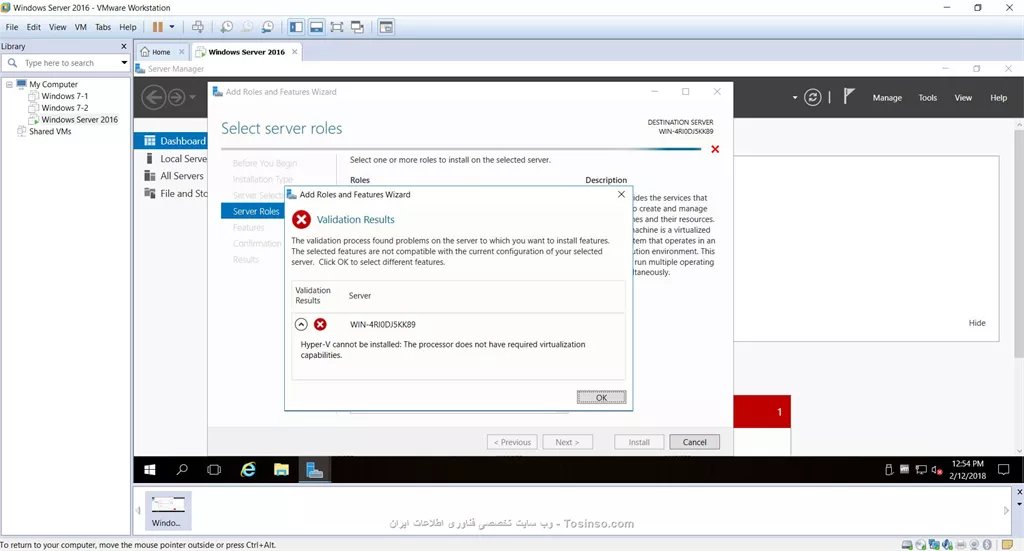The height and width of the screenshot is (551, 1024).
Task: Collapse the My Computer tree node
Action: point(9,84)
